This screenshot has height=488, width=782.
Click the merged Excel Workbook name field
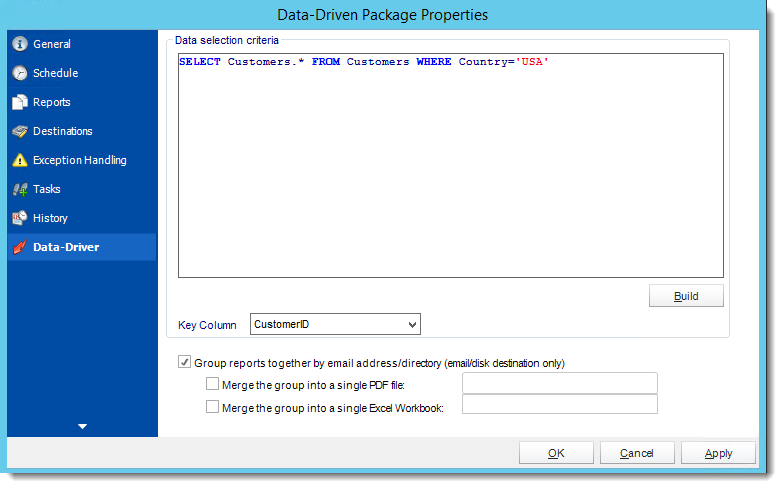pyautogui.click(x=560, y=404)
